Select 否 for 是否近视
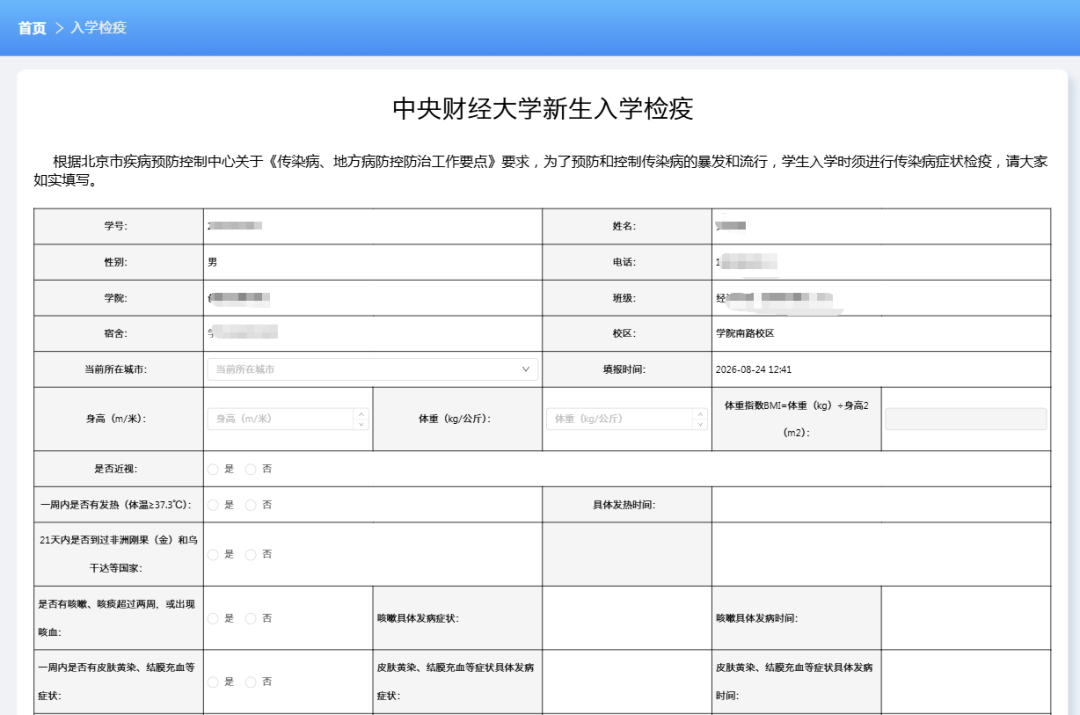 point(251,469)
